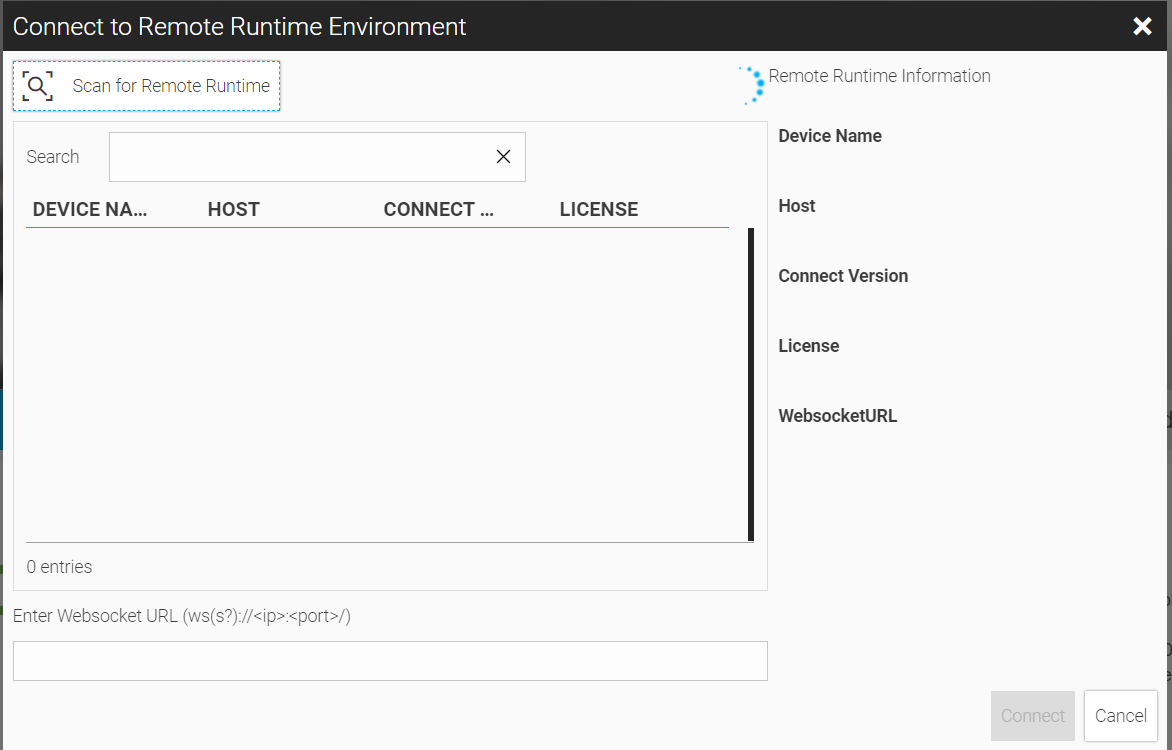Cancel the remote runtime connection dialog
Viewport: 1172px width, 750px height.
(1120, 716)
